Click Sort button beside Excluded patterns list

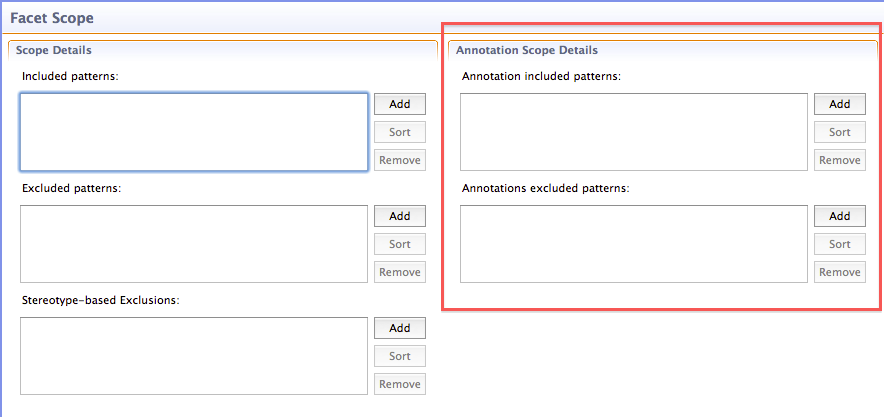(x=400, y=244)
